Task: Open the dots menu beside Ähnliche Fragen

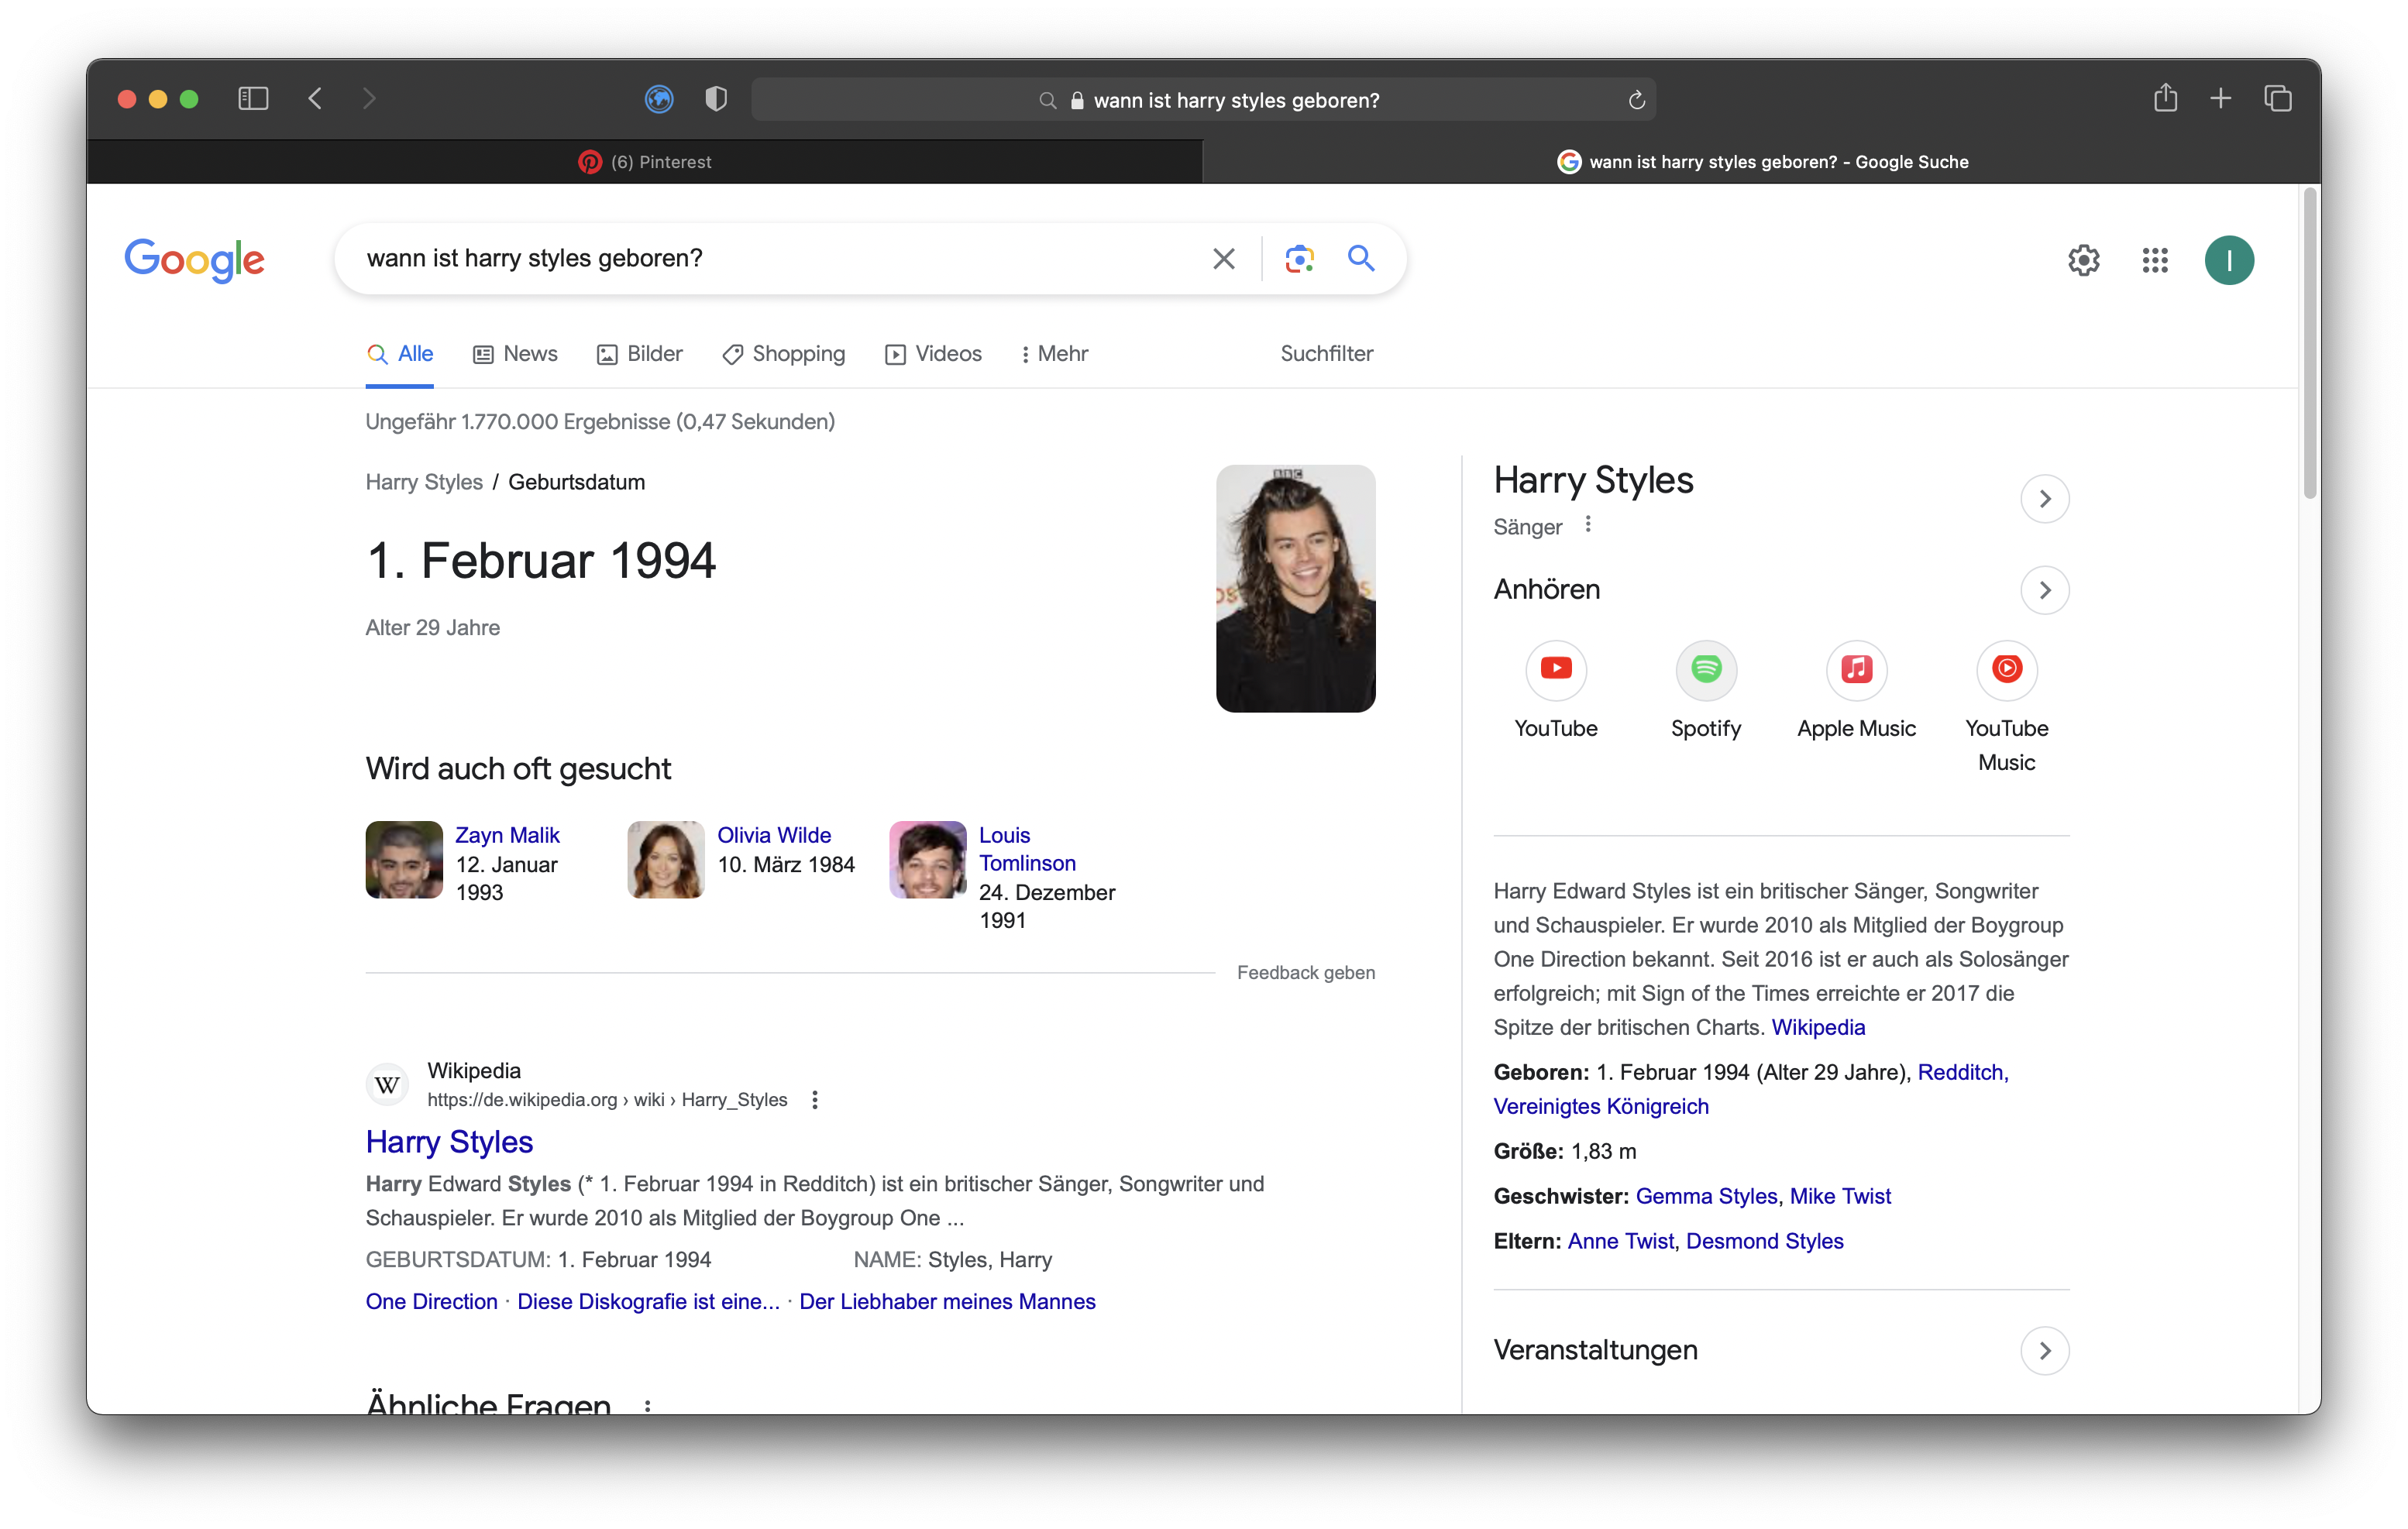Action: click(x=647, y=1406)
